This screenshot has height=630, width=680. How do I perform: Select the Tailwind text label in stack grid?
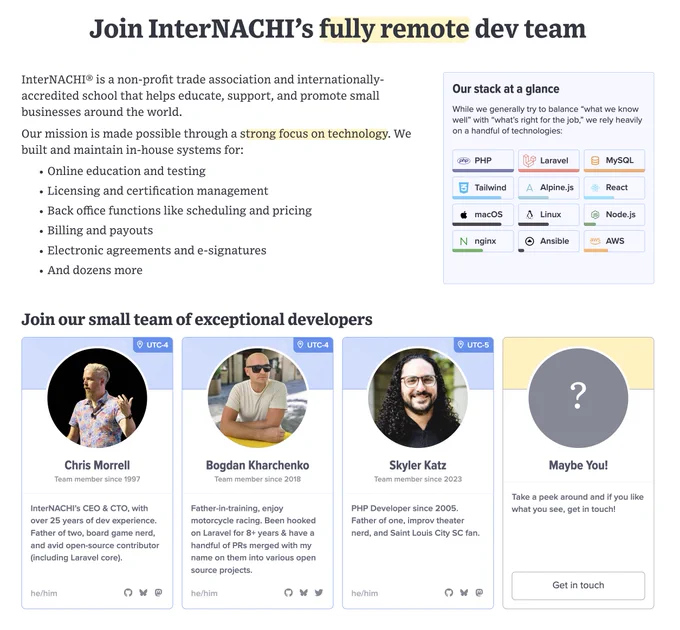pyautogui.click(x=490, y=187)
